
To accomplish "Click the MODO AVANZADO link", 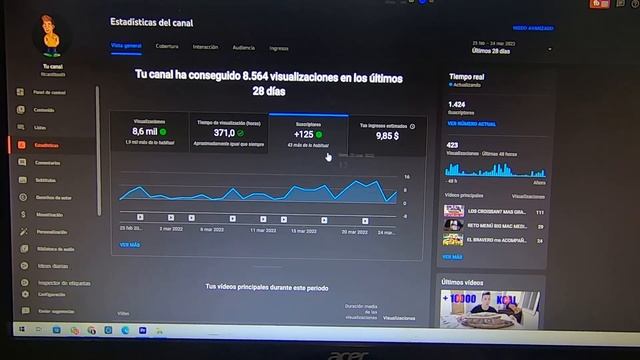I will (533, 28).
